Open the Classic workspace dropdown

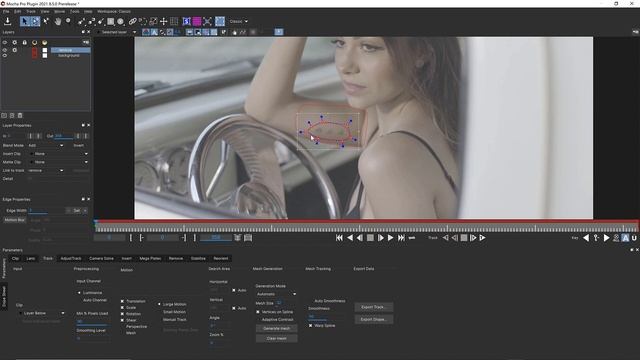239,21
